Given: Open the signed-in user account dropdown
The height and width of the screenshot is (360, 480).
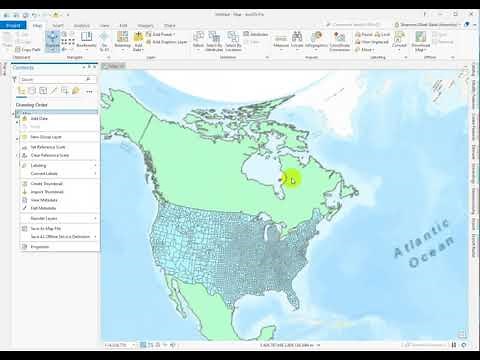Looking at the screenshot, I should 428,25.
